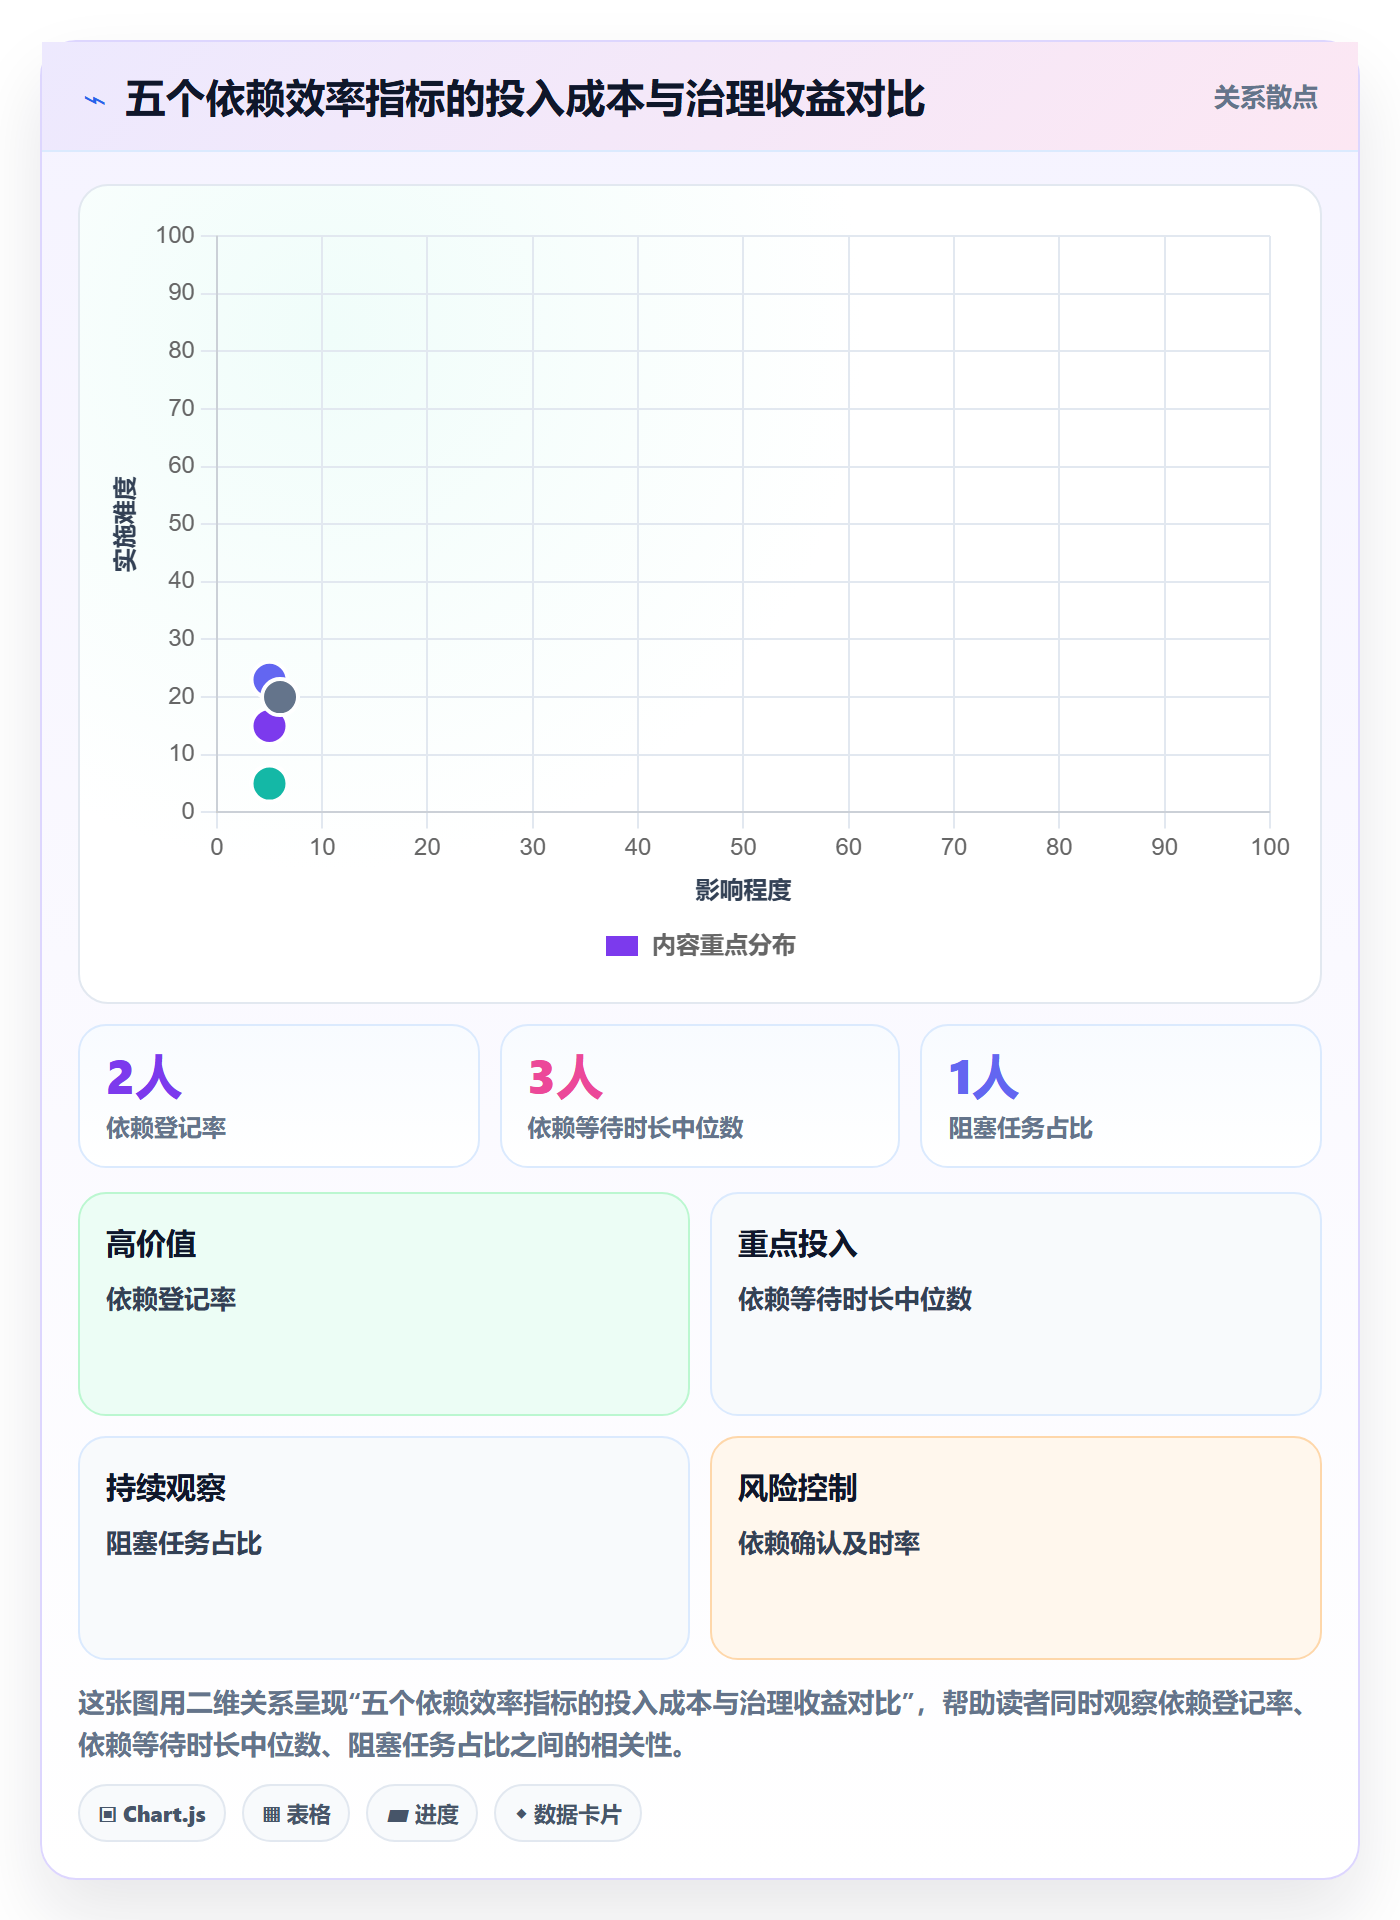
Task: Click 阻塞任务占比 in the 持续观察 card
Action: tap(184, 1544)
